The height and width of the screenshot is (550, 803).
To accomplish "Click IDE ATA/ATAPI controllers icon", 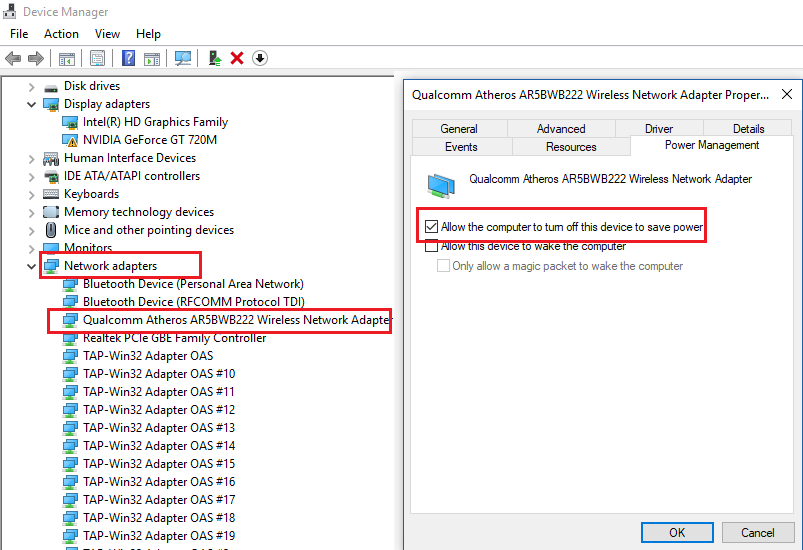I will (x=51, y=176).
